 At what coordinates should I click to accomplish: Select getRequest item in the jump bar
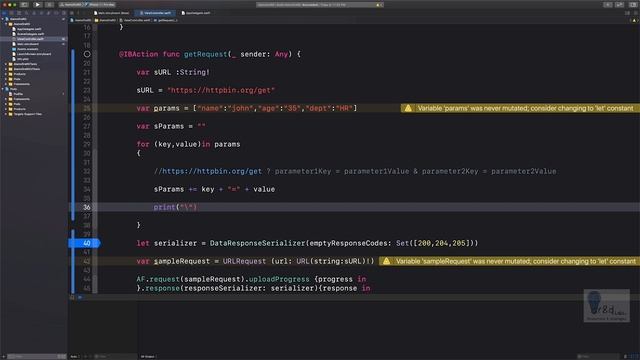[166, 20]
